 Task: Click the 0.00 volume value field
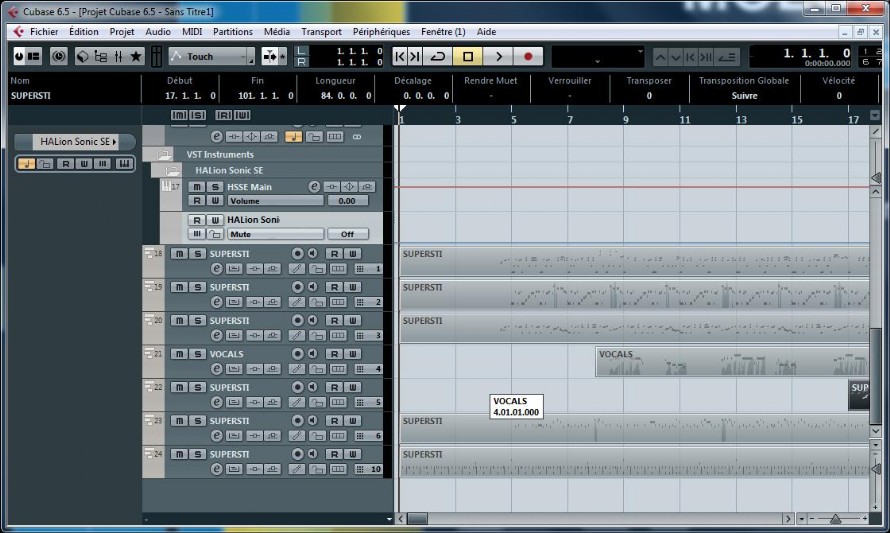pyautogui.click(x=347, y=201)
